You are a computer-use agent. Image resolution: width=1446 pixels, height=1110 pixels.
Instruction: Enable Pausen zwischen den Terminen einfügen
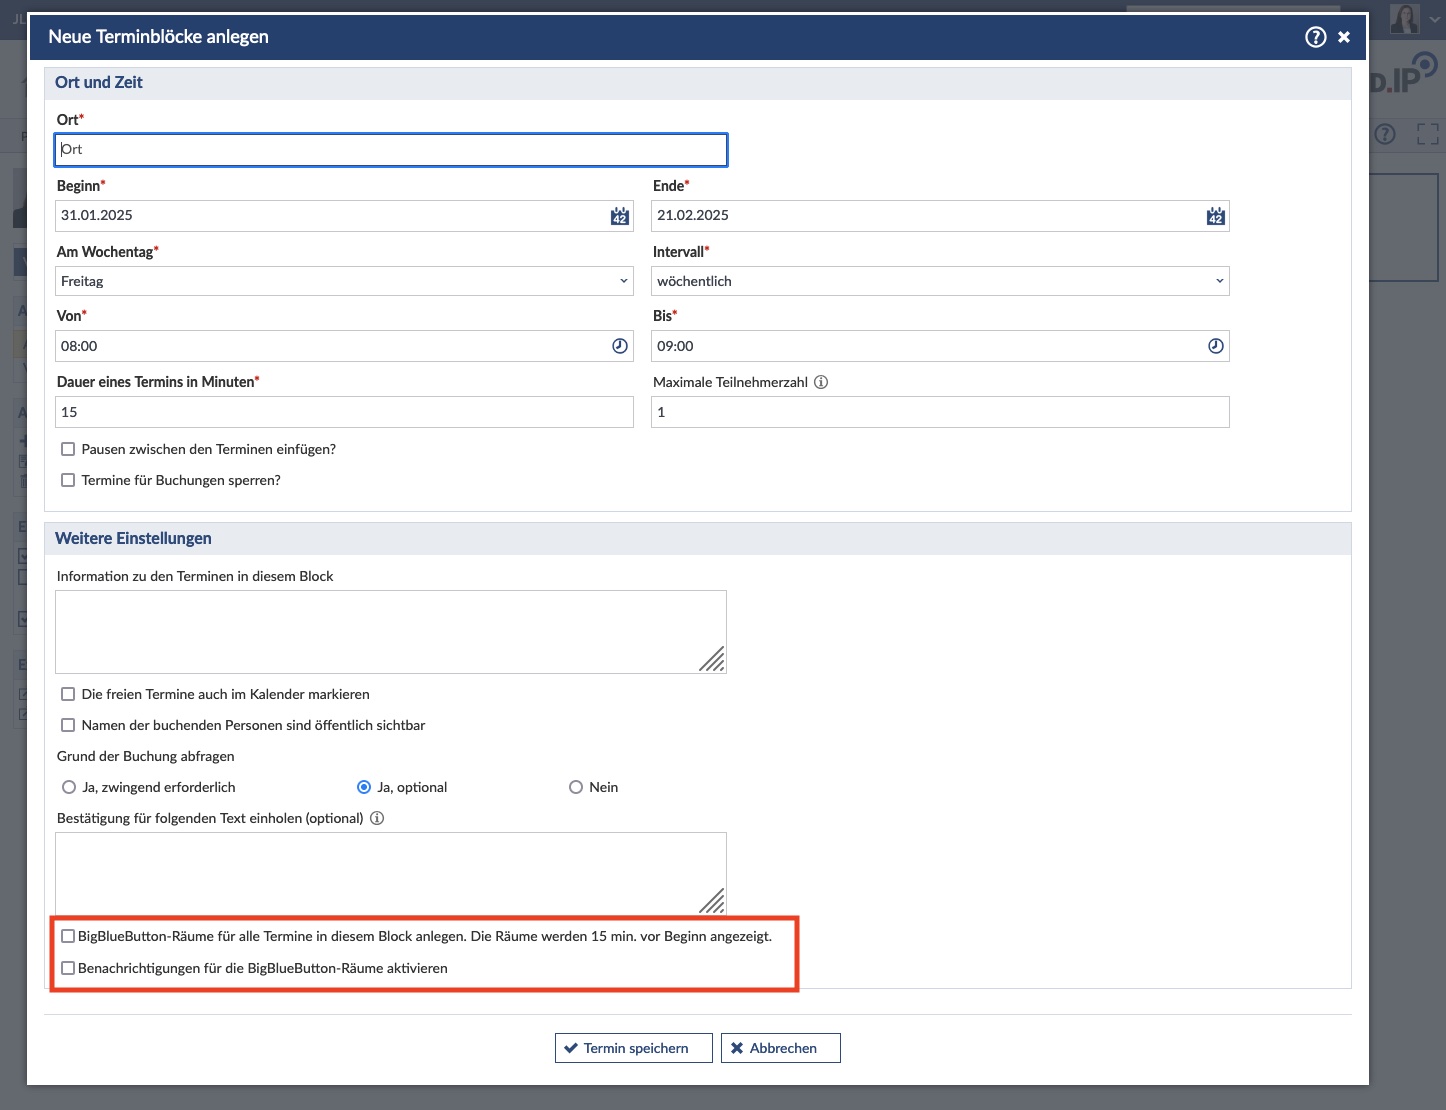[x=68, y=449]
